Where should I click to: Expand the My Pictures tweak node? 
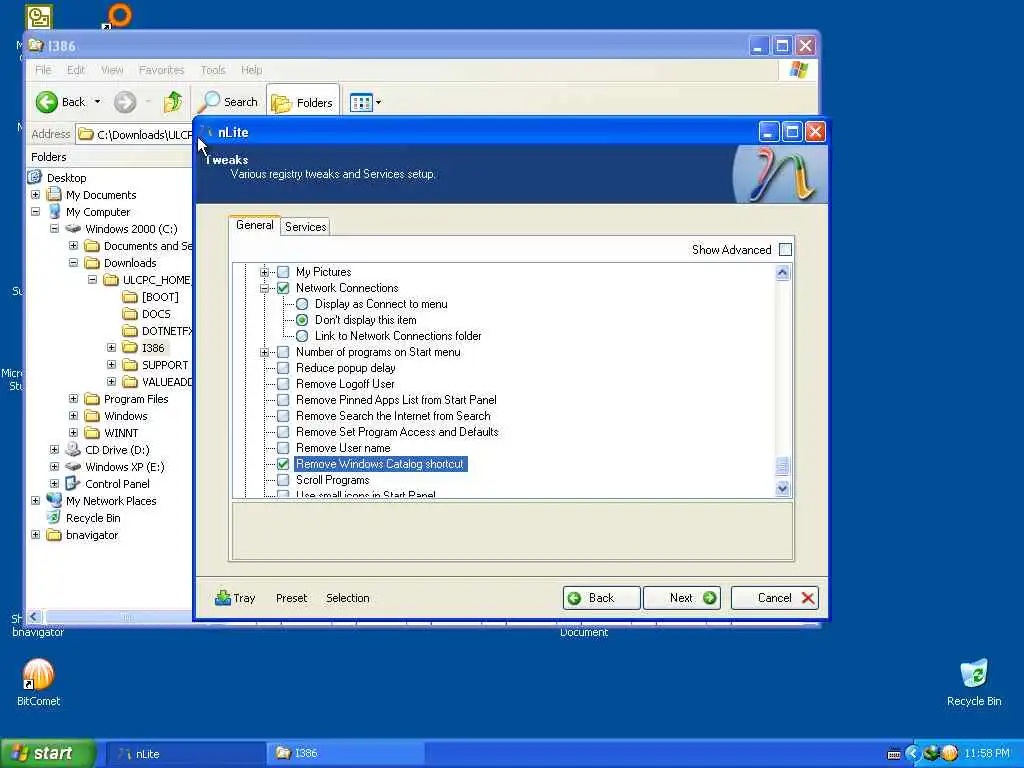pos(264,272)
